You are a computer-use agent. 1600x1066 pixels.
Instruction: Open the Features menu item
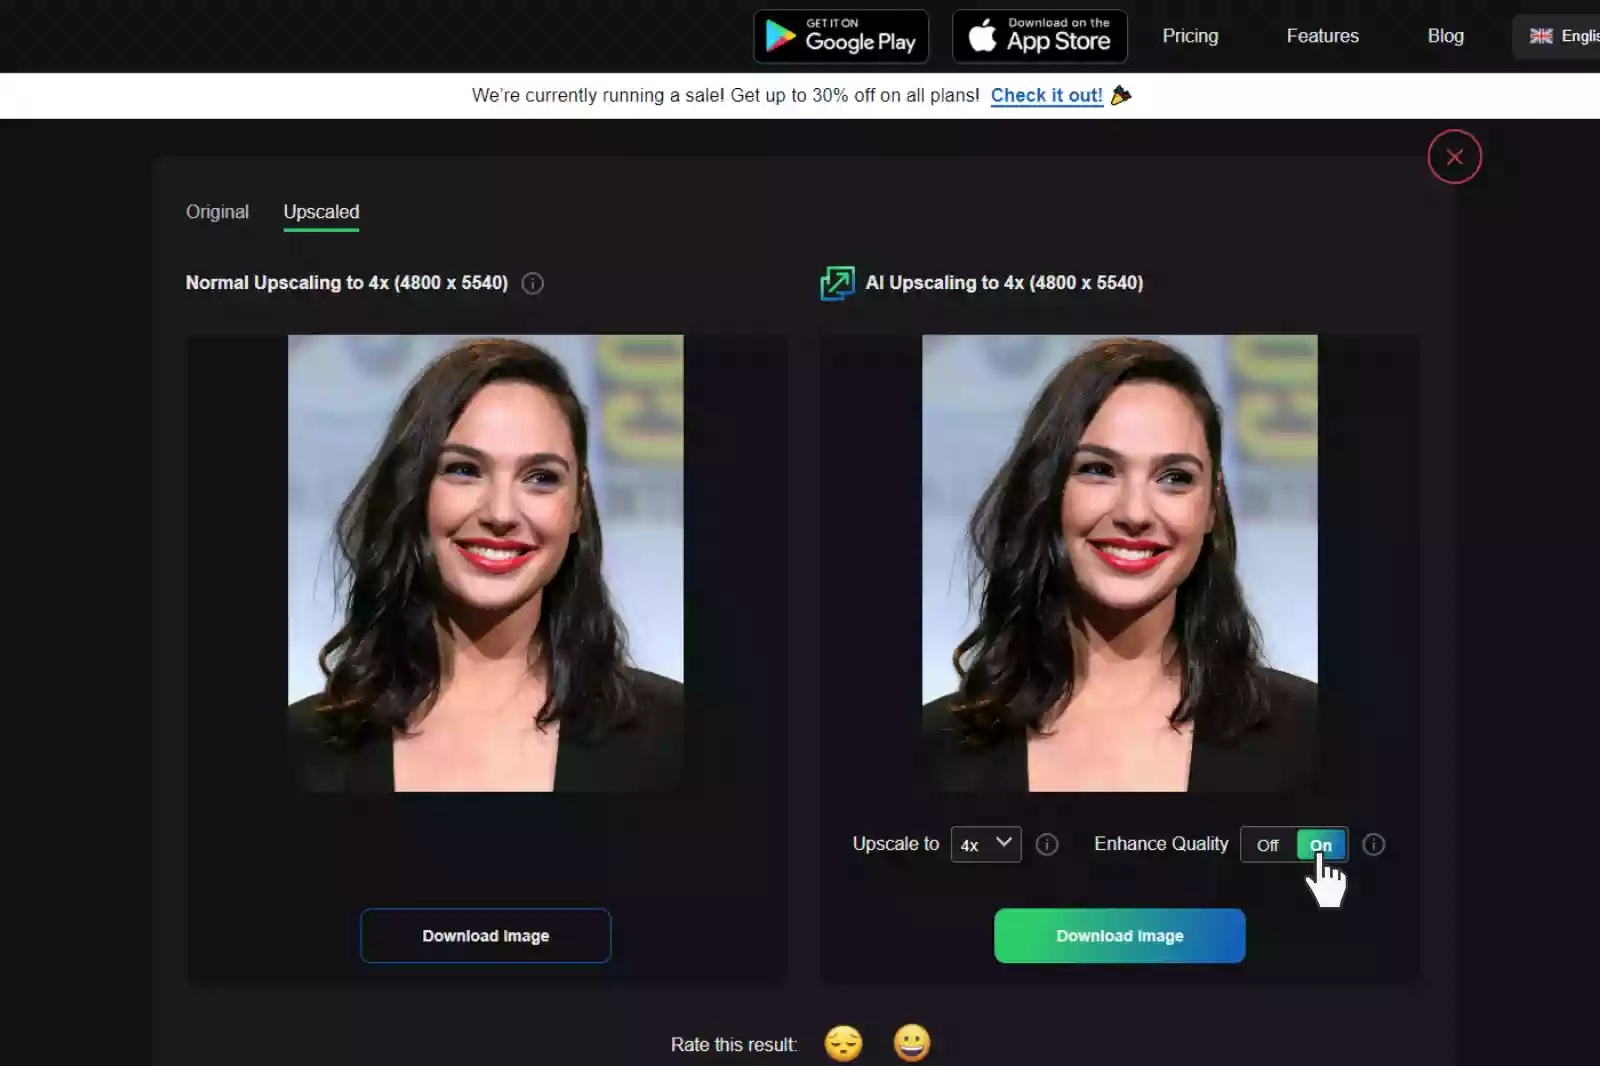(x=1322, y=36)
